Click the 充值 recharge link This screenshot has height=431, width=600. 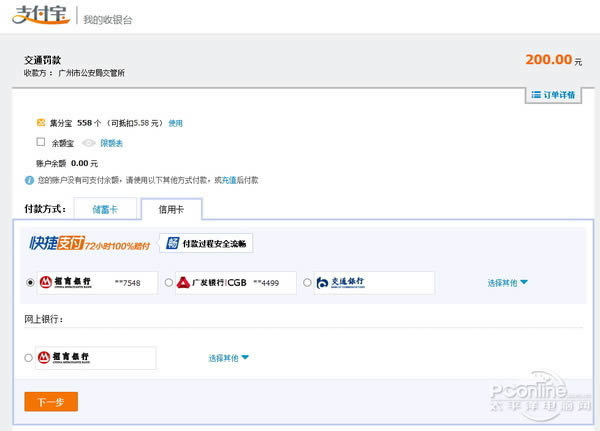click(x=229, y=180)
